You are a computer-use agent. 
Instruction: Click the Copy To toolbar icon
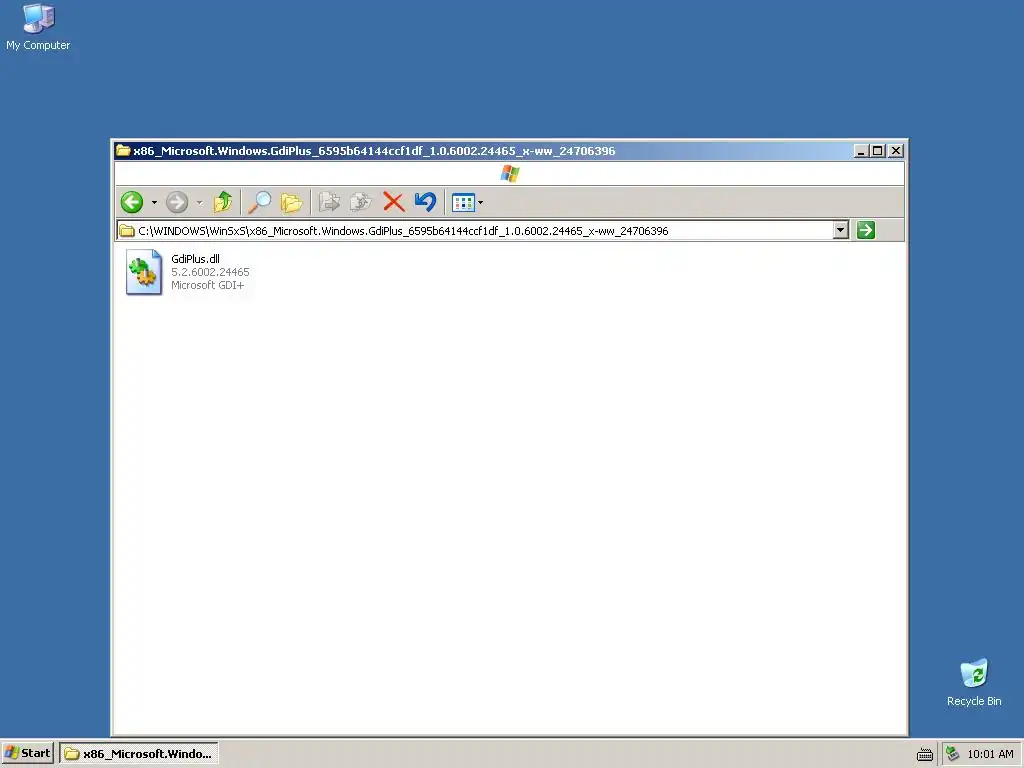(x=360, y=202)
